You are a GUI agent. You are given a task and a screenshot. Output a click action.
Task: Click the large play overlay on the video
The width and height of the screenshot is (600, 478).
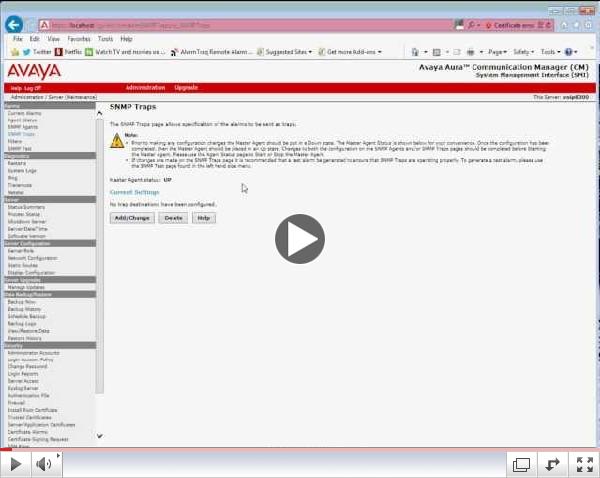click(x=300, y=239)
